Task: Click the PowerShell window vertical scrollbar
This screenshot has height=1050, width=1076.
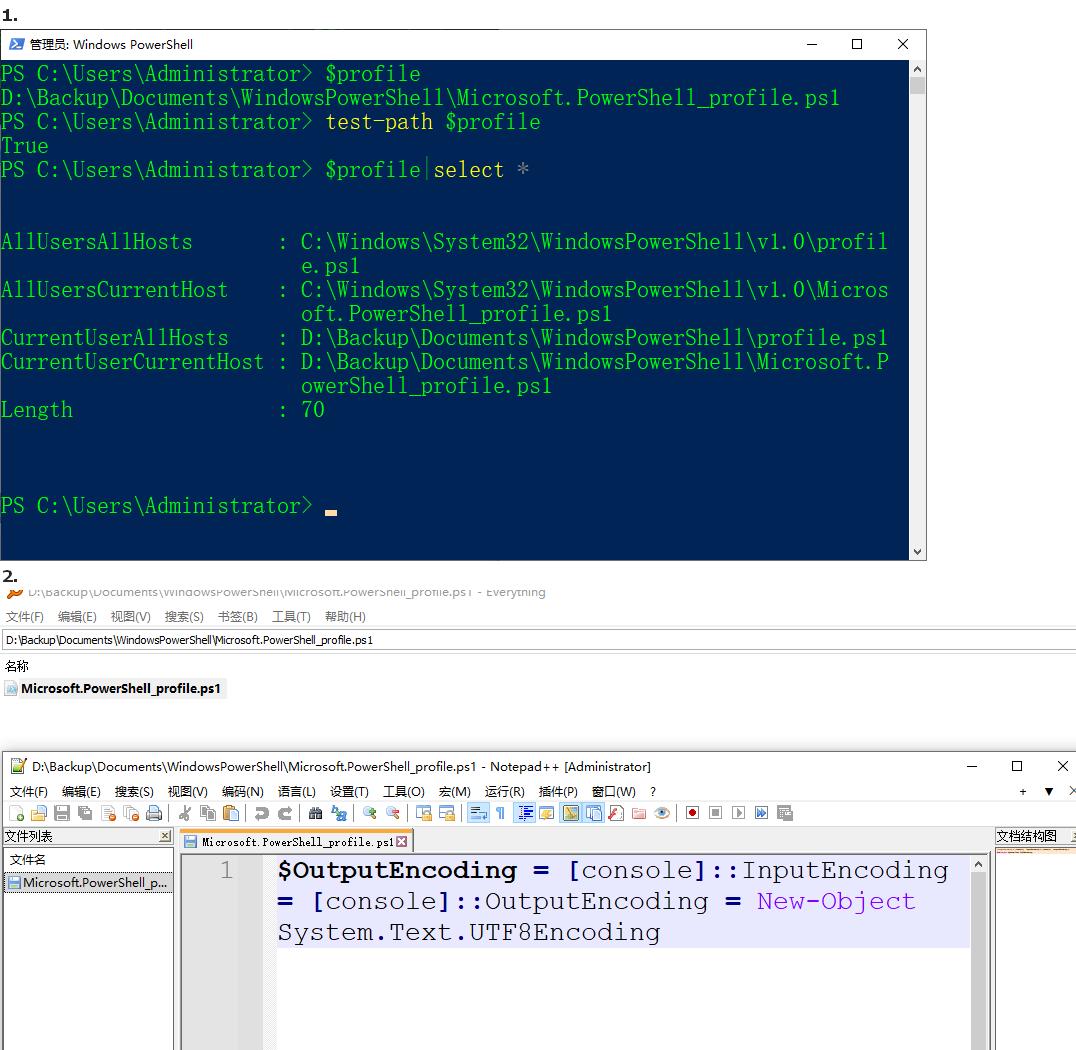Action: [917, 300]
